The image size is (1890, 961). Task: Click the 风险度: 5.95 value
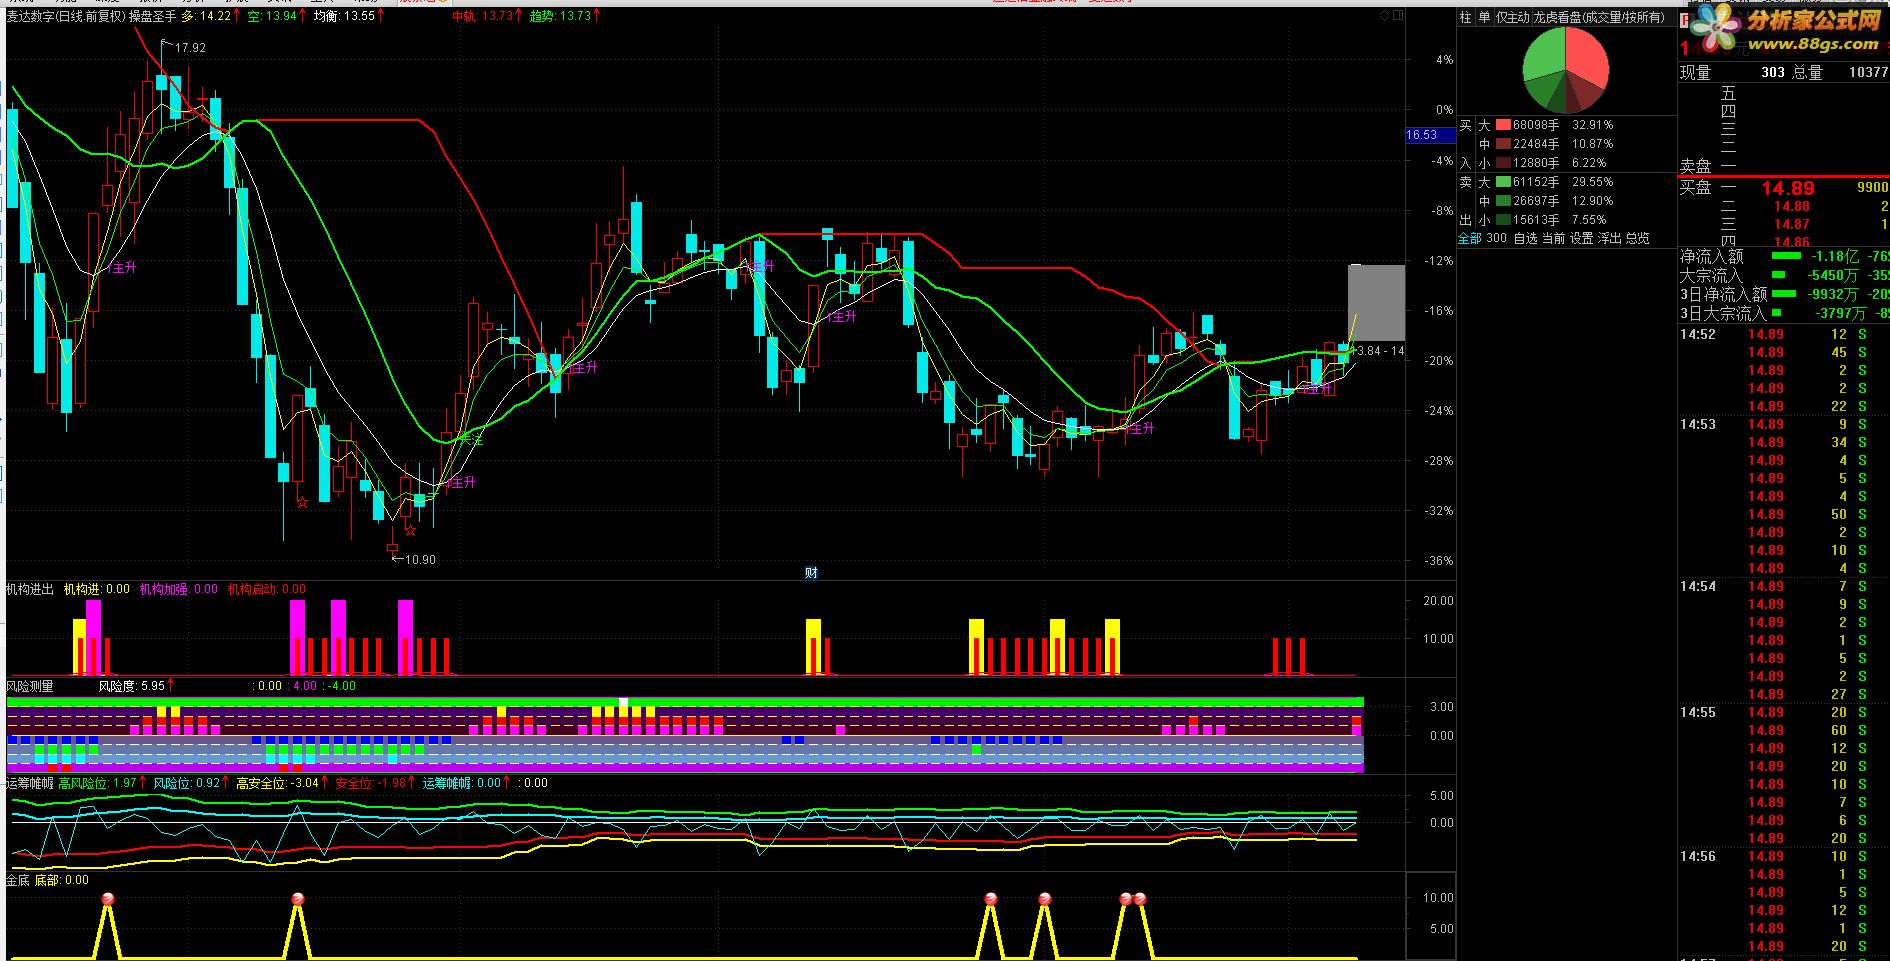(131, 686)
